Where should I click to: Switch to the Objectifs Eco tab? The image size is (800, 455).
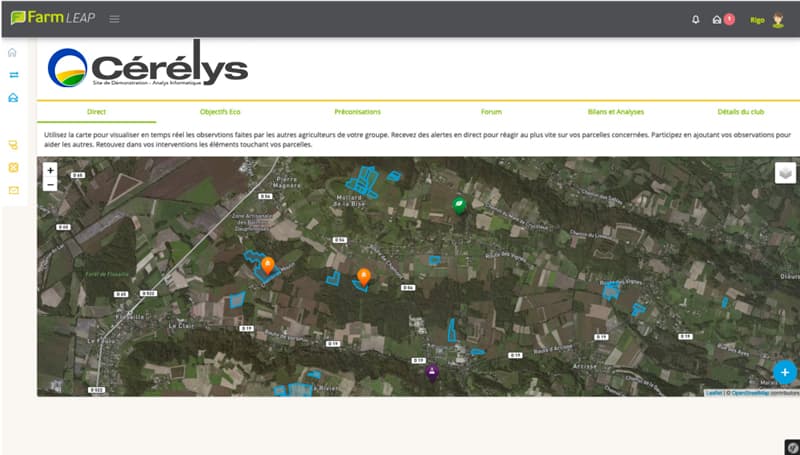(220, 112)
